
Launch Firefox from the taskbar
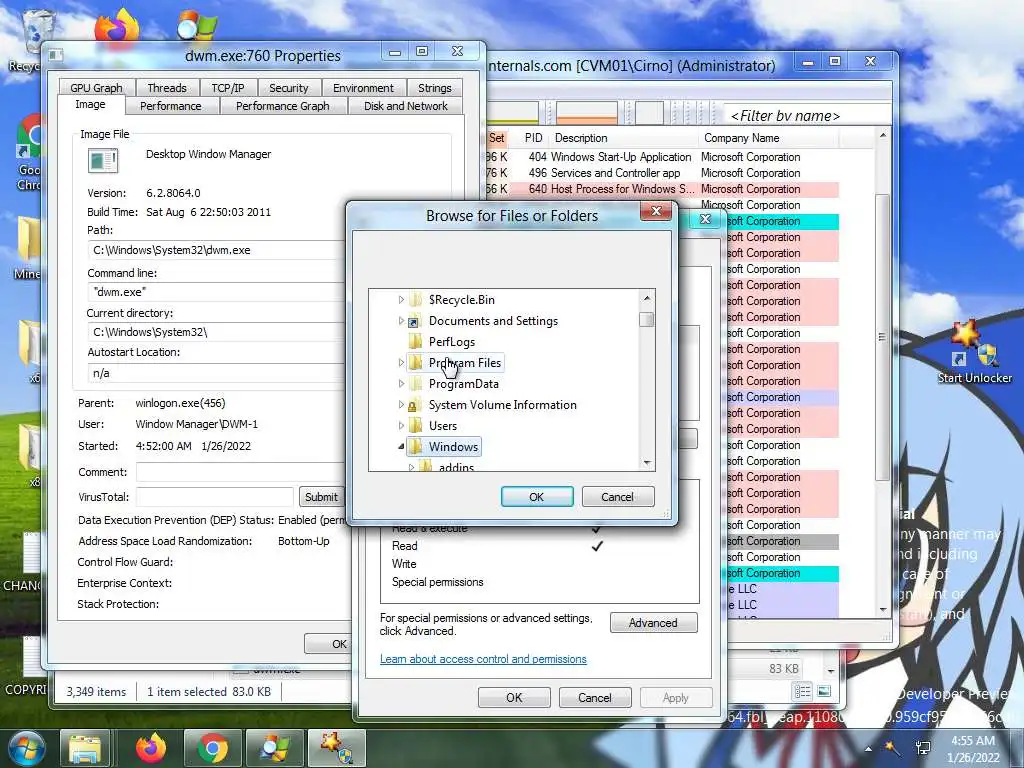(151, 748)
